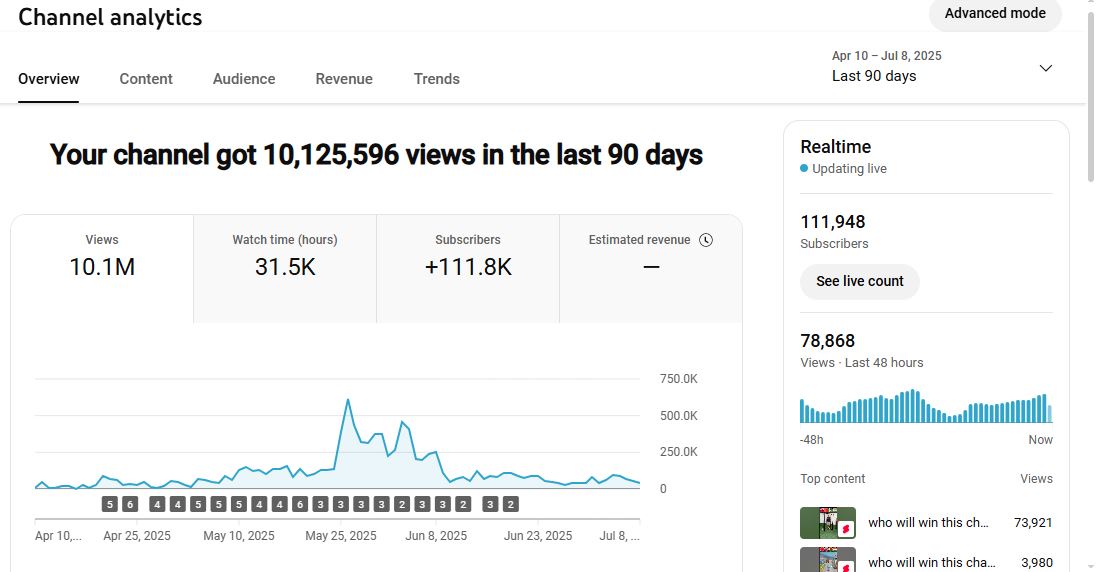The height and width of the screenshot is (572, 1096).
Task: Click the Realtime 48-hour views bar chart
Action: click(926, 406)
